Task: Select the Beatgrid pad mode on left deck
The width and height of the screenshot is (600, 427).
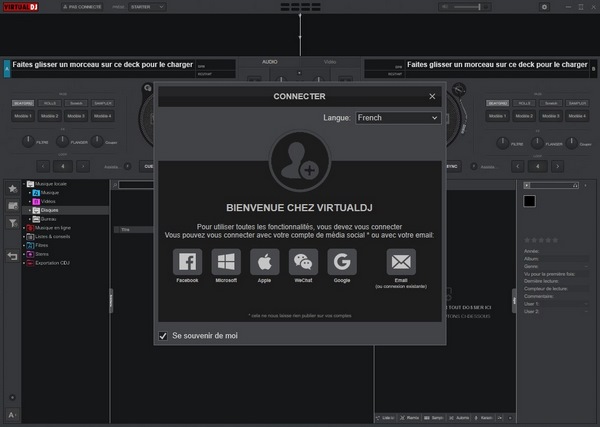Action: click(23, 103)
